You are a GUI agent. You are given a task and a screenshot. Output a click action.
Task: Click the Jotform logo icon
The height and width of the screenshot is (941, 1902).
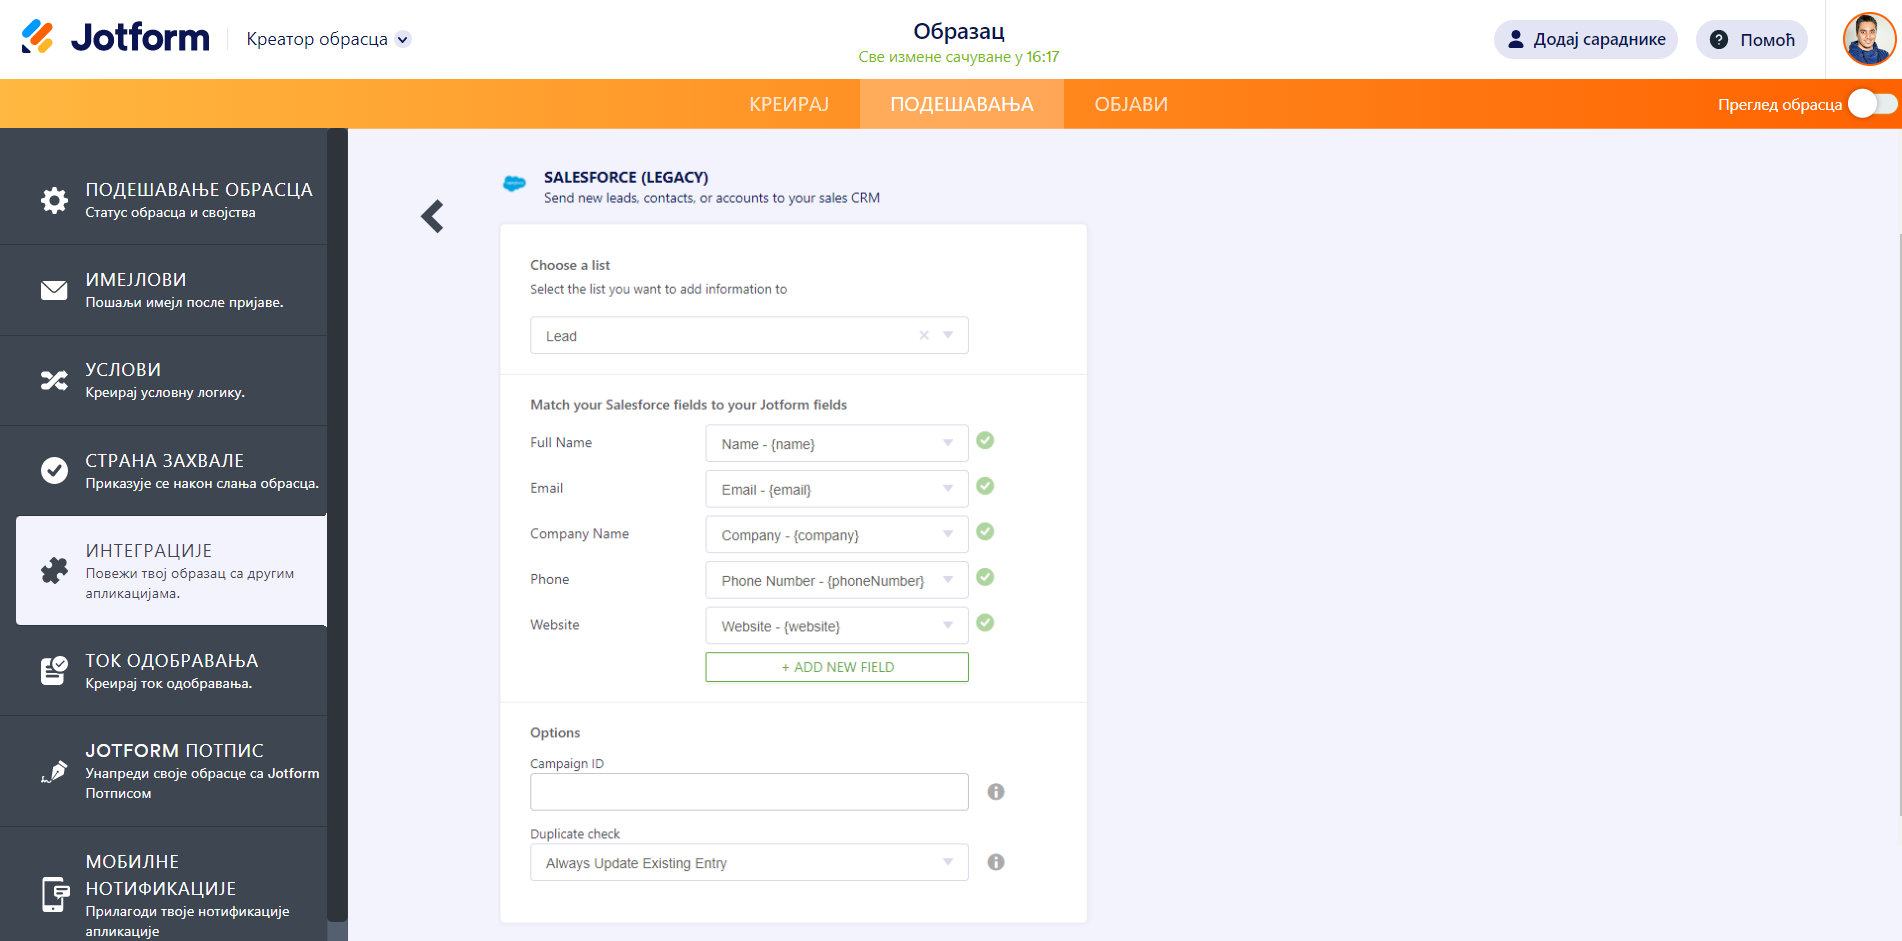pyautogui.click(x=37, y=38)
